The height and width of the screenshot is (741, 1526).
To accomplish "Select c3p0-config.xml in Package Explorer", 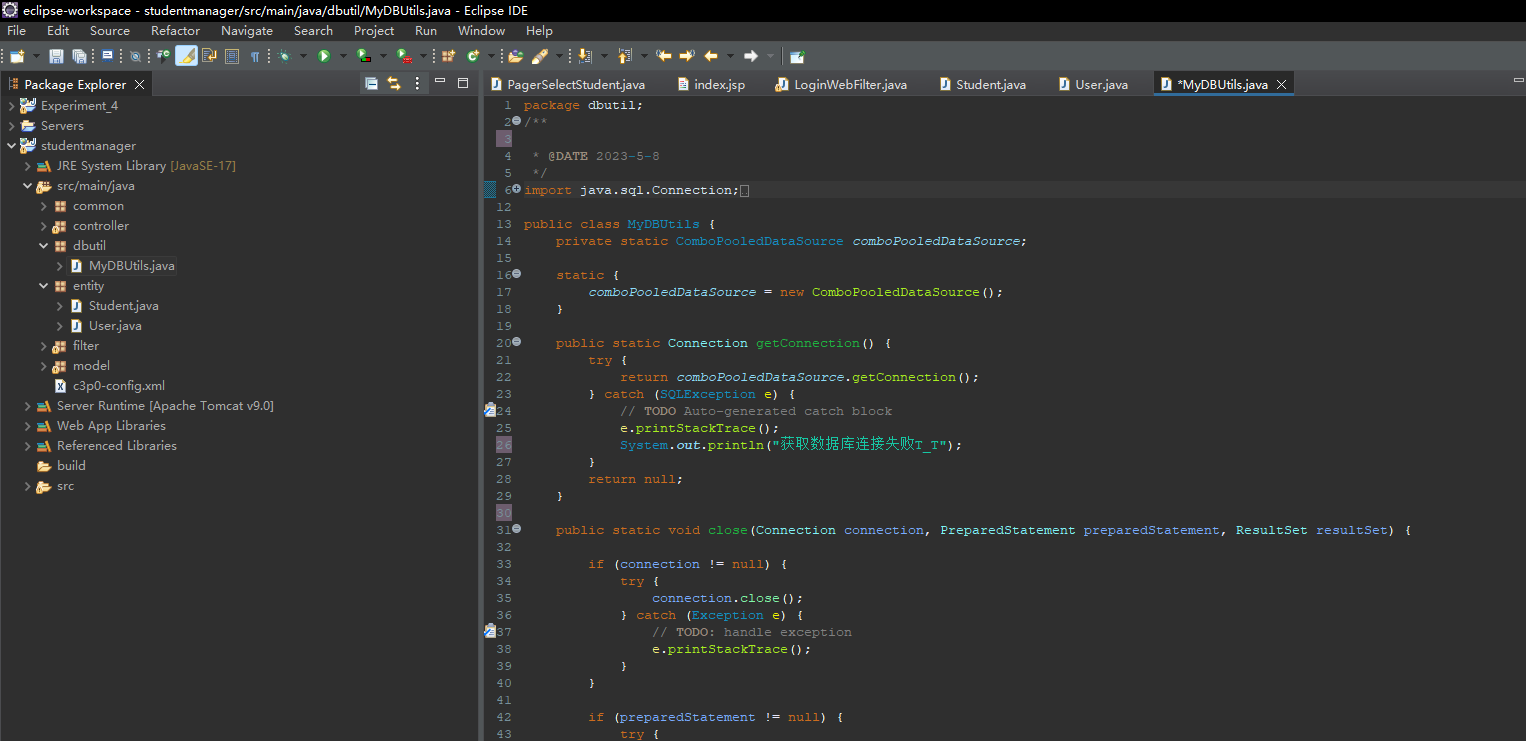I will click(118, 386).
